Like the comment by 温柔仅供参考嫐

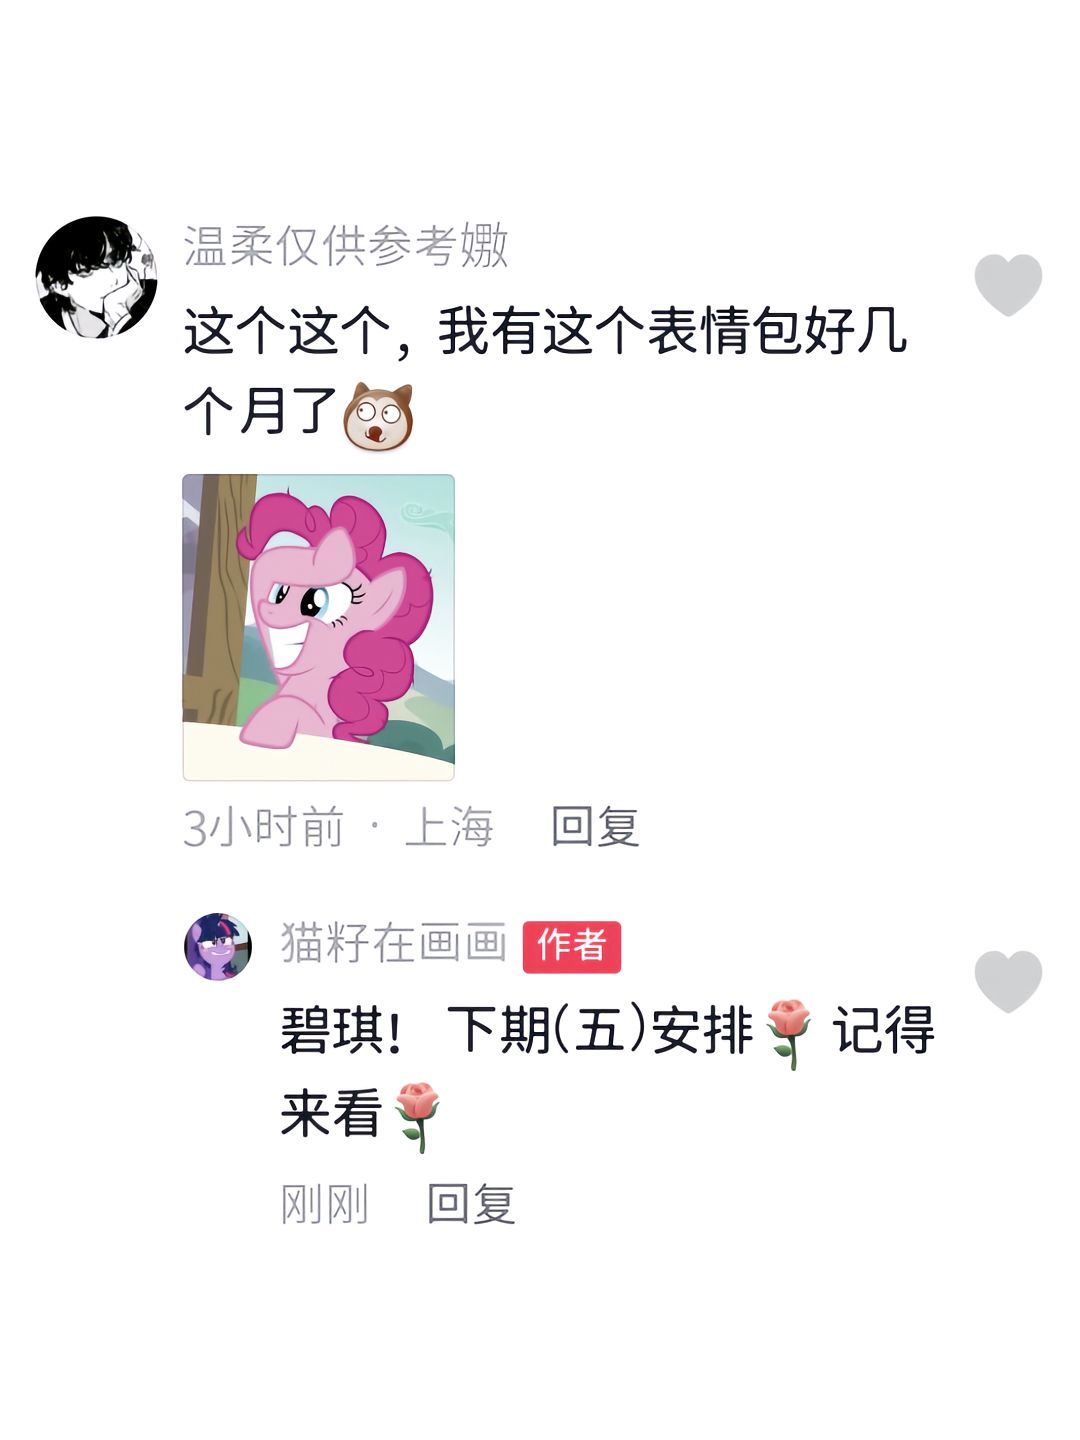(1008, 284)
